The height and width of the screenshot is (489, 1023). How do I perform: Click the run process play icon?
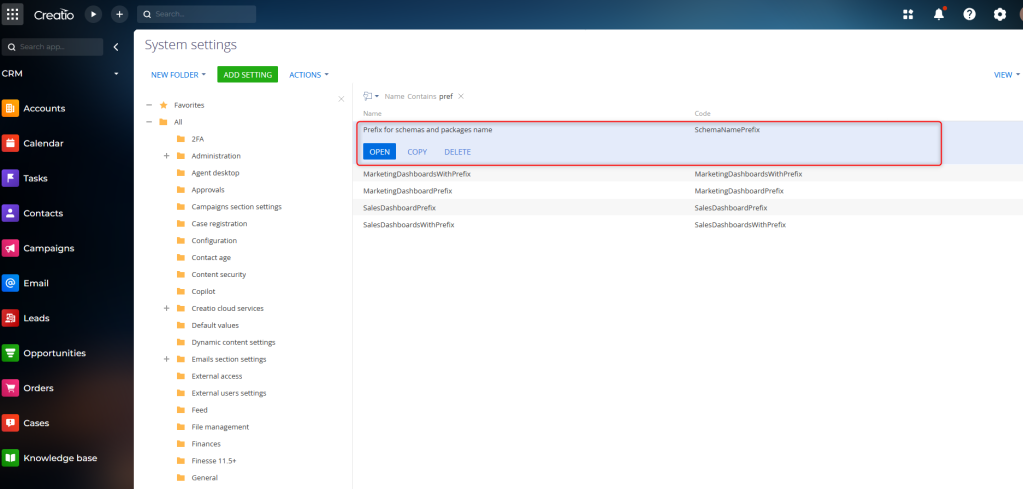pos(93,14)
